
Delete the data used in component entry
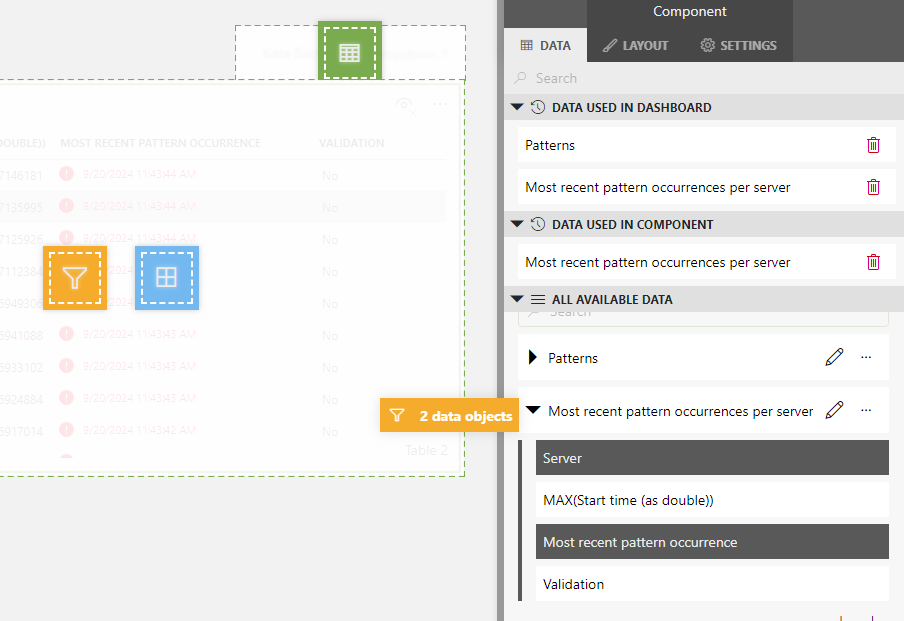(873, 262)
